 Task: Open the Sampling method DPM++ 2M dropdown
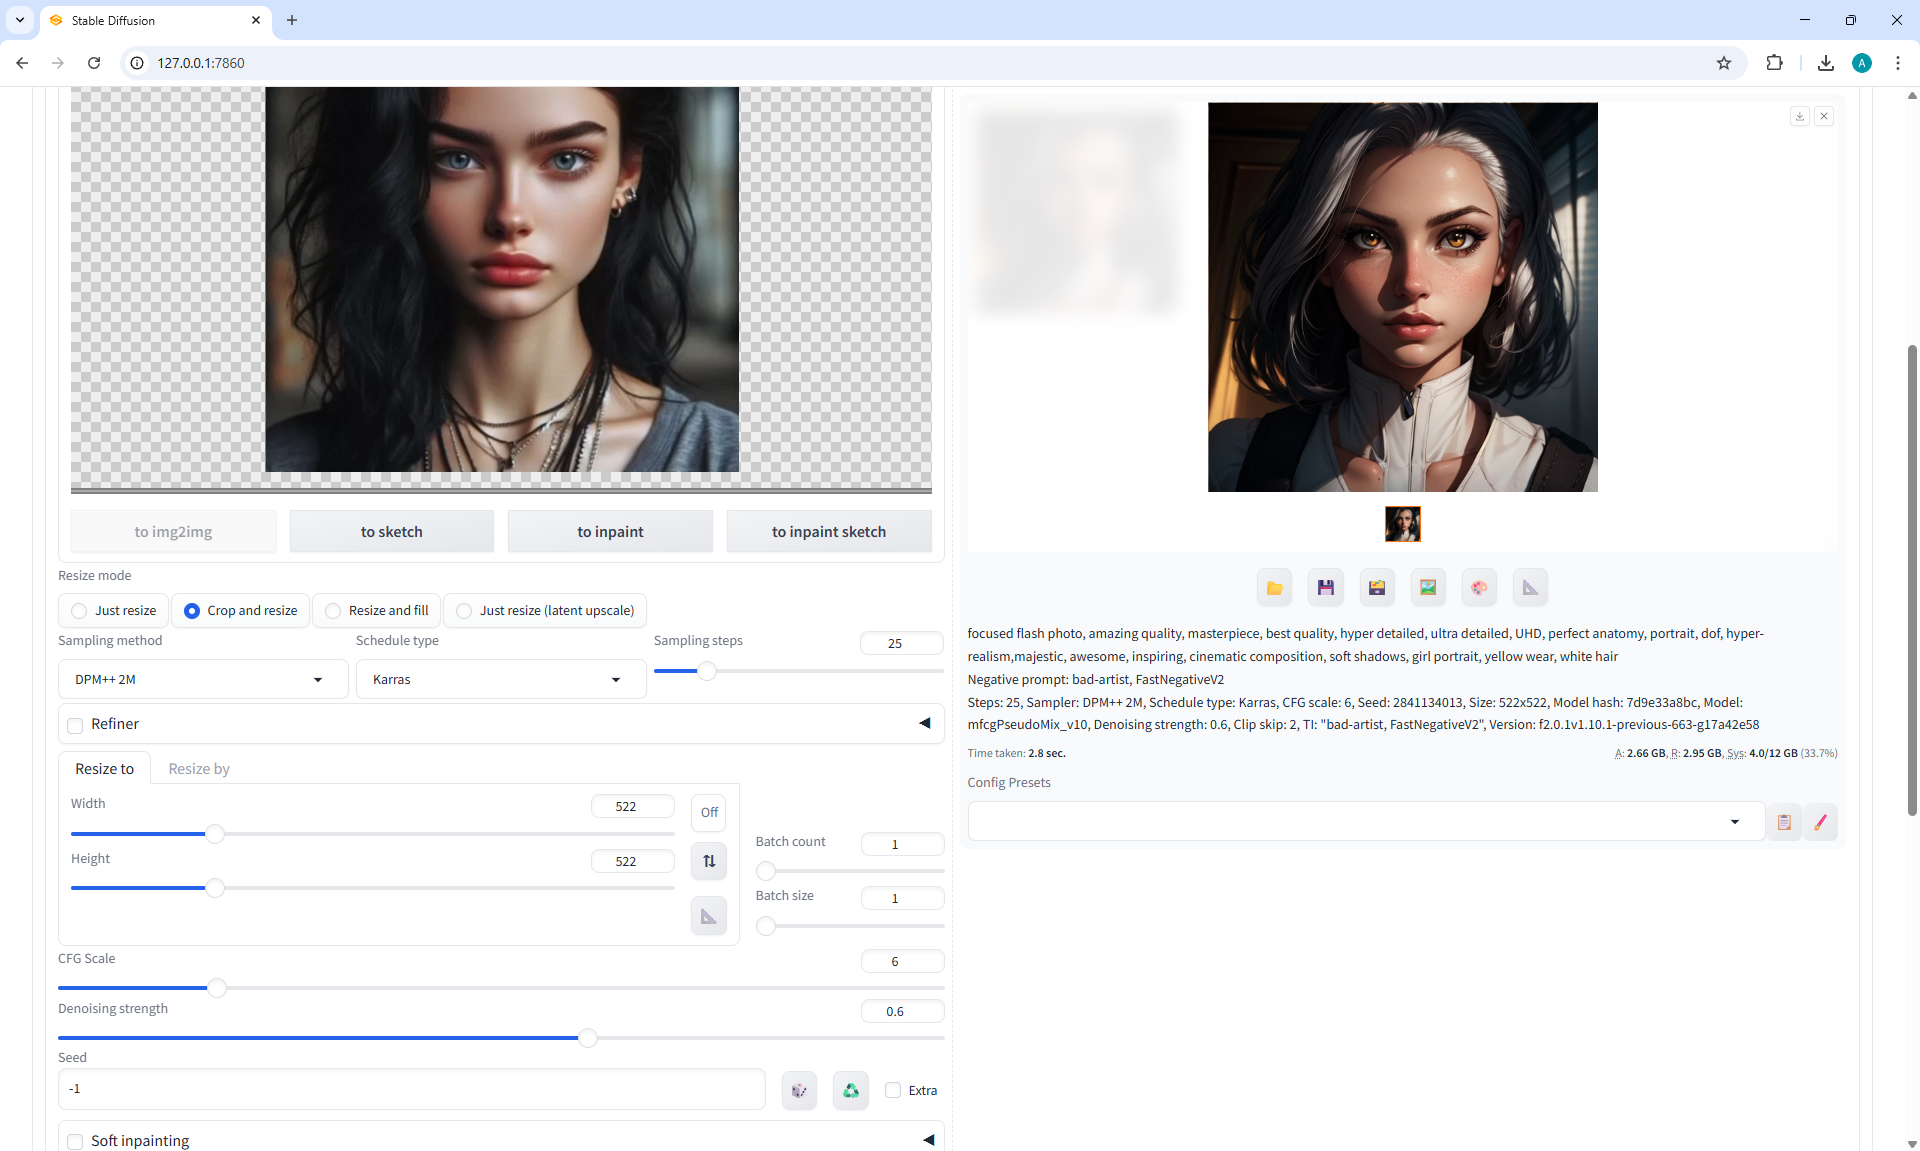[202, 680]
